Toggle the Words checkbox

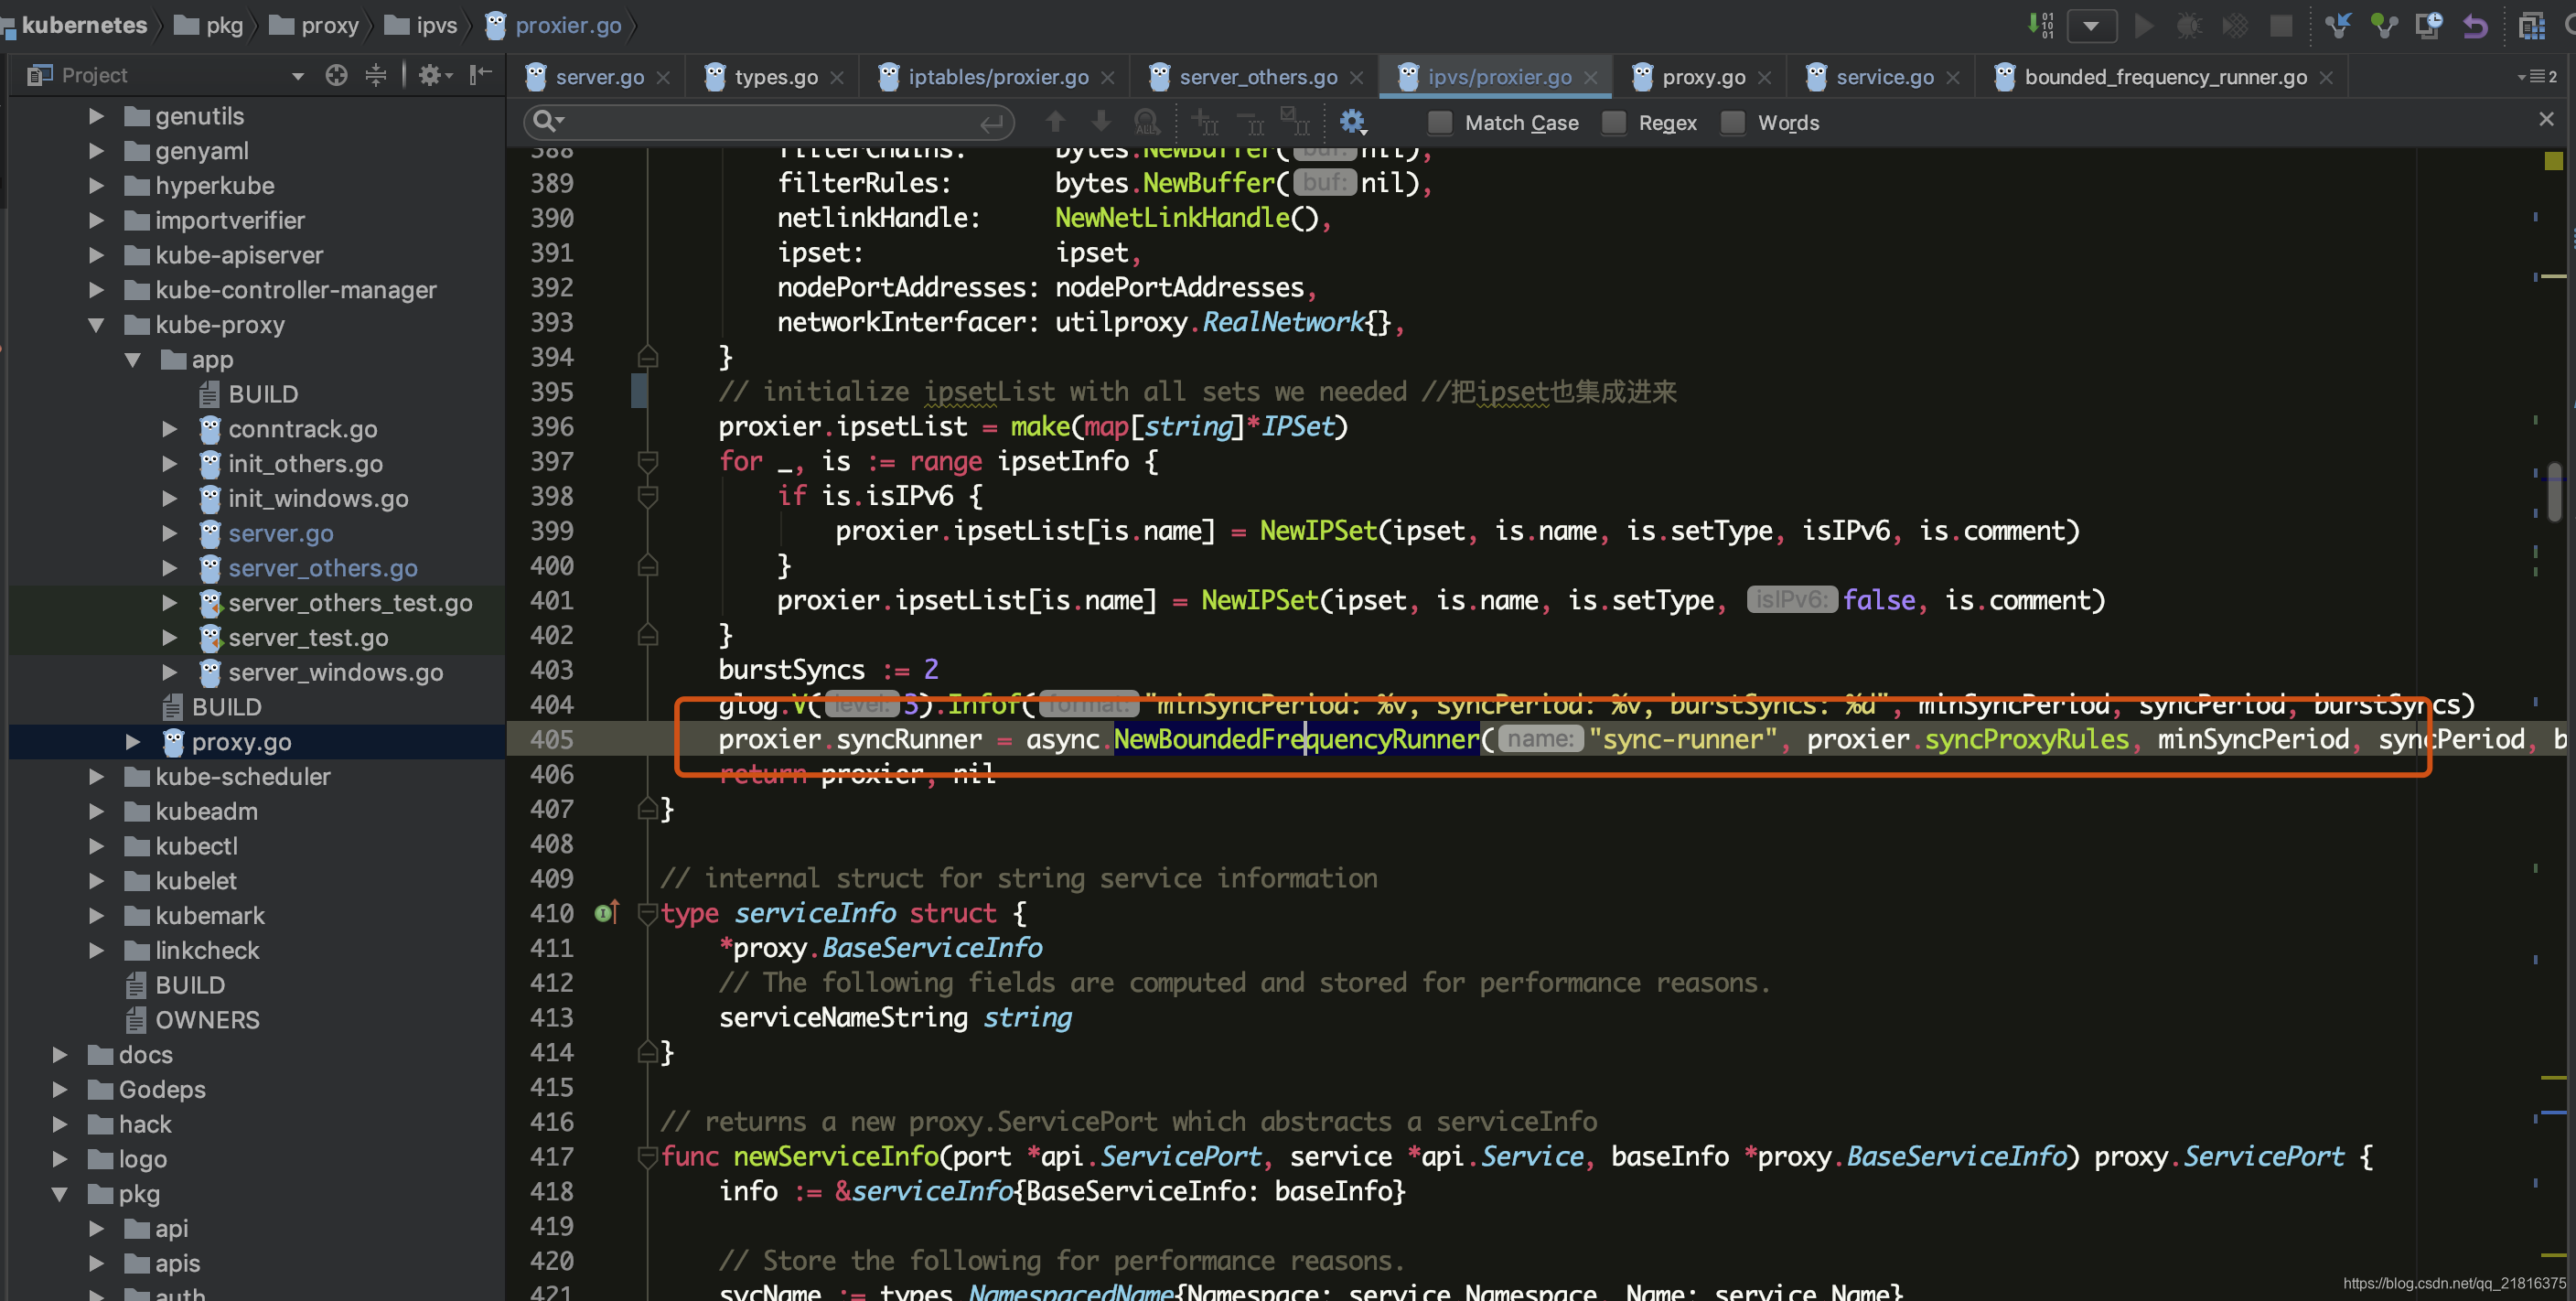pos(1732,122)
